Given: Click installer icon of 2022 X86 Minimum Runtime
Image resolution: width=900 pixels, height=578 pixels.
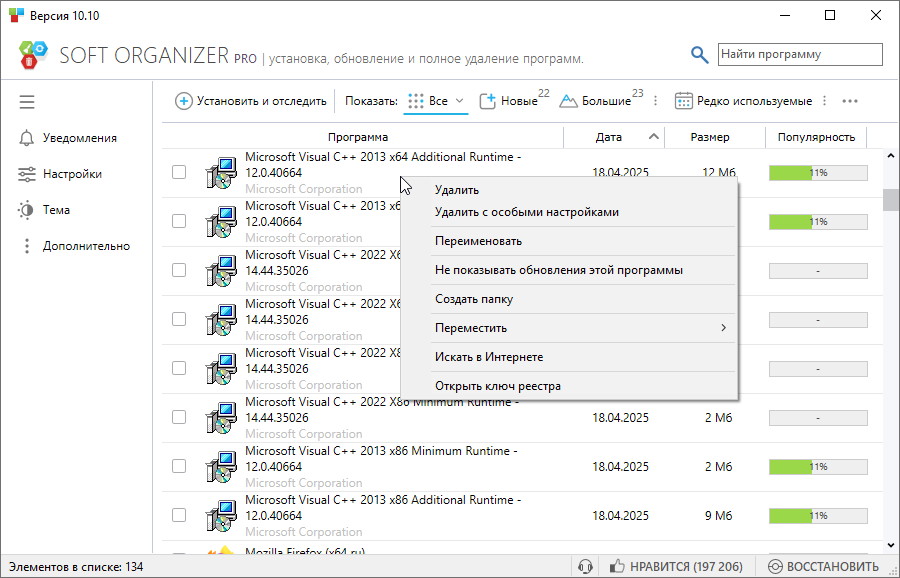Looking at the screenshot, I should tap(222, 418).
